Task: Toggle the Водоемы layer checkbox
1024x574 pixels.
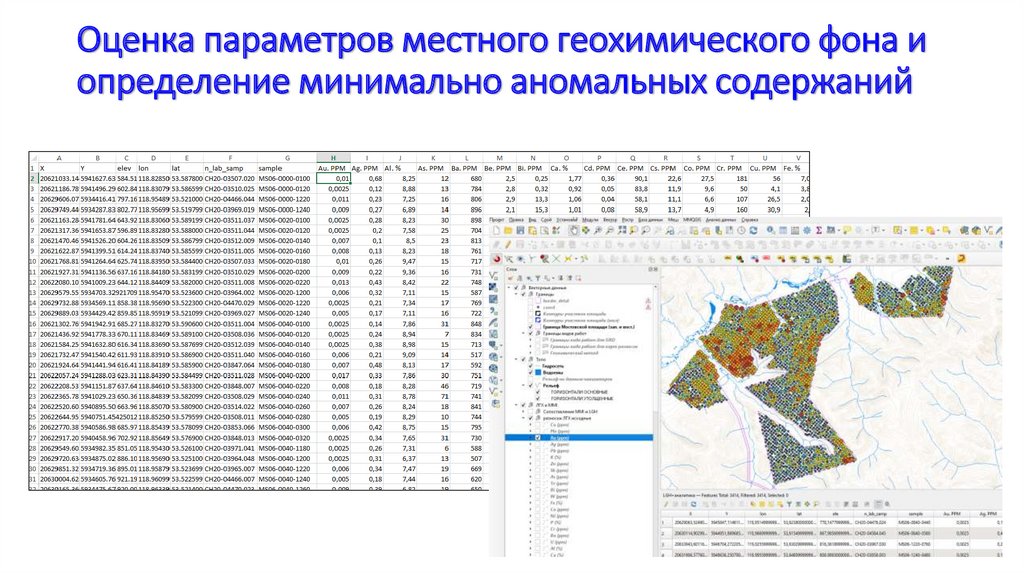Action: [x=531, y=372]
